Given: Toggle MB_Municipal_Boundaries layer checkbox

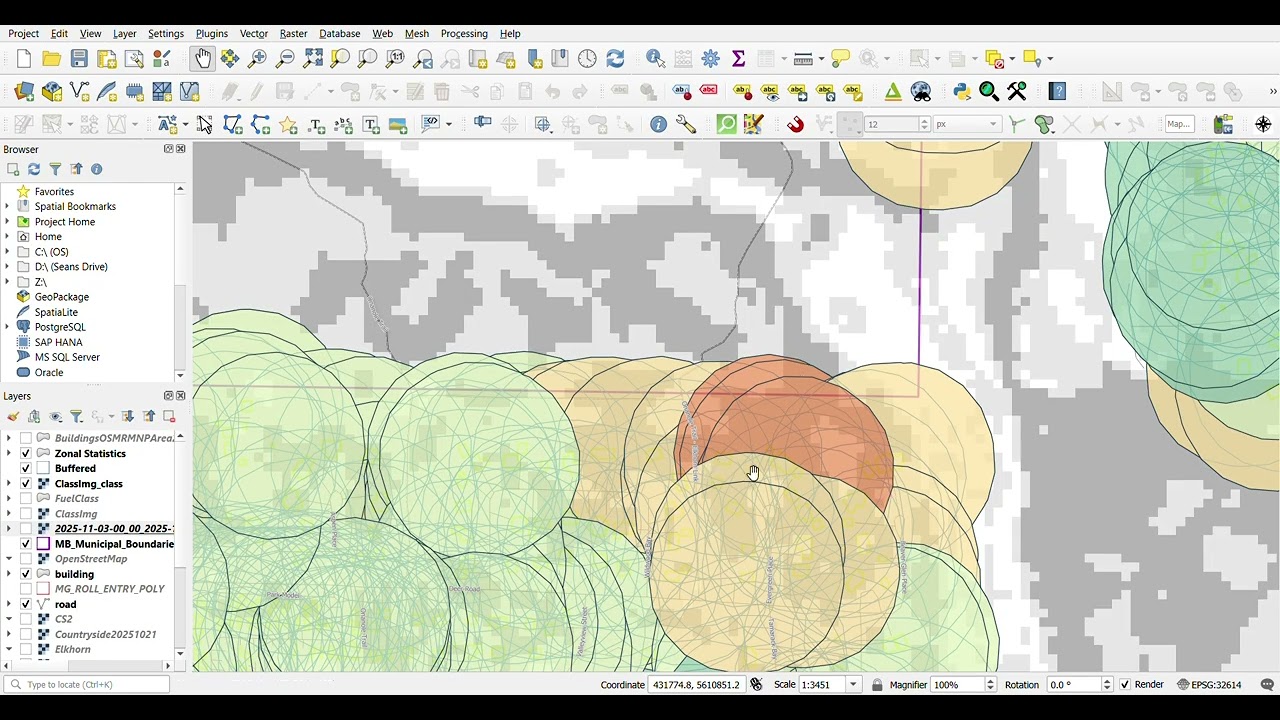Looking at the screenshot, I should [26, 544].
